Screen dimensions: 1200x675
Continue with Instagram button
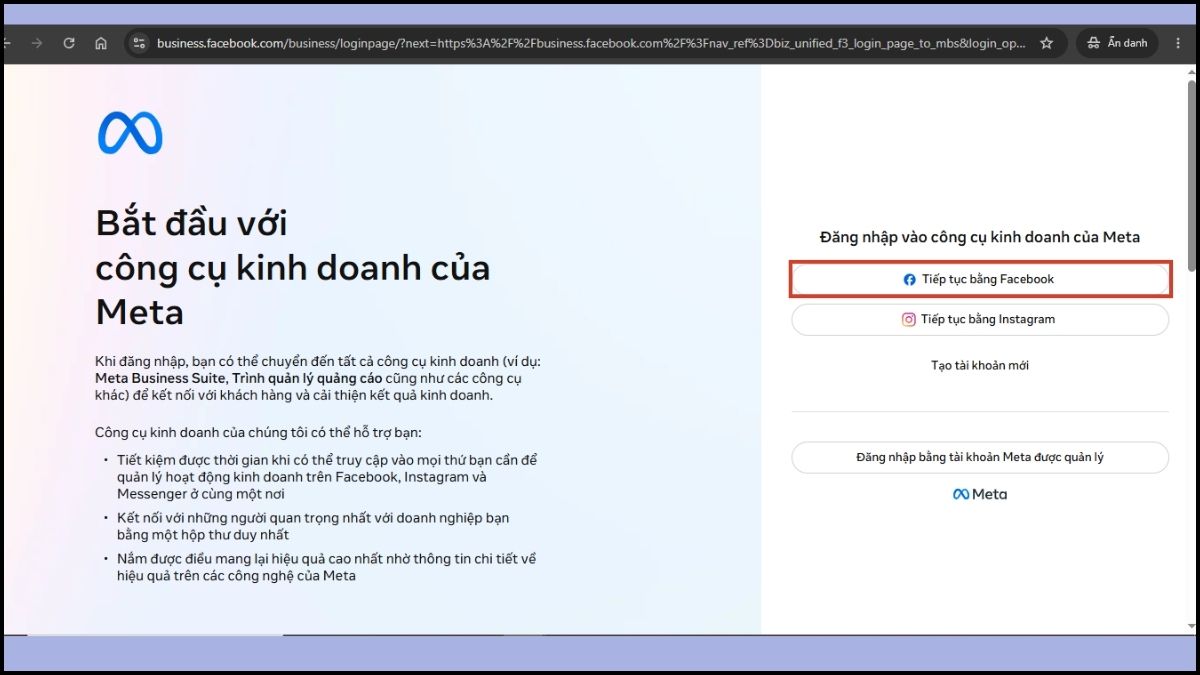click(x=980, y=319)
